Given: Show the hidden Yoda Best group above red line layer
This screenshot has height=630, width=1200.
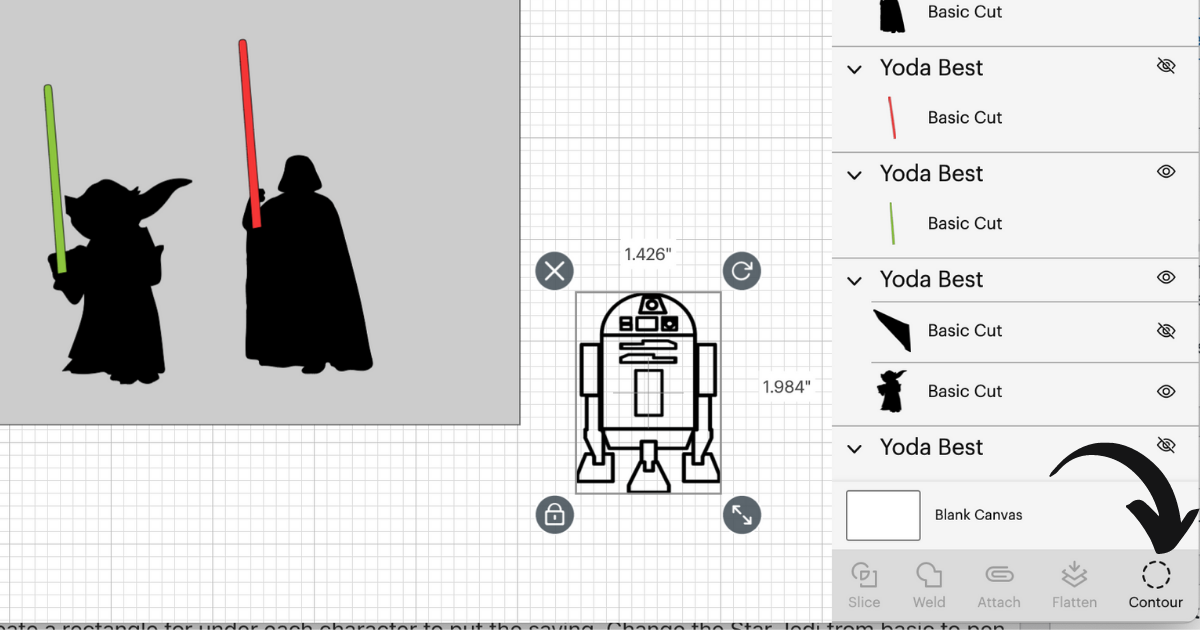Looking at the screenshot, I should (x=1166, y=67).
